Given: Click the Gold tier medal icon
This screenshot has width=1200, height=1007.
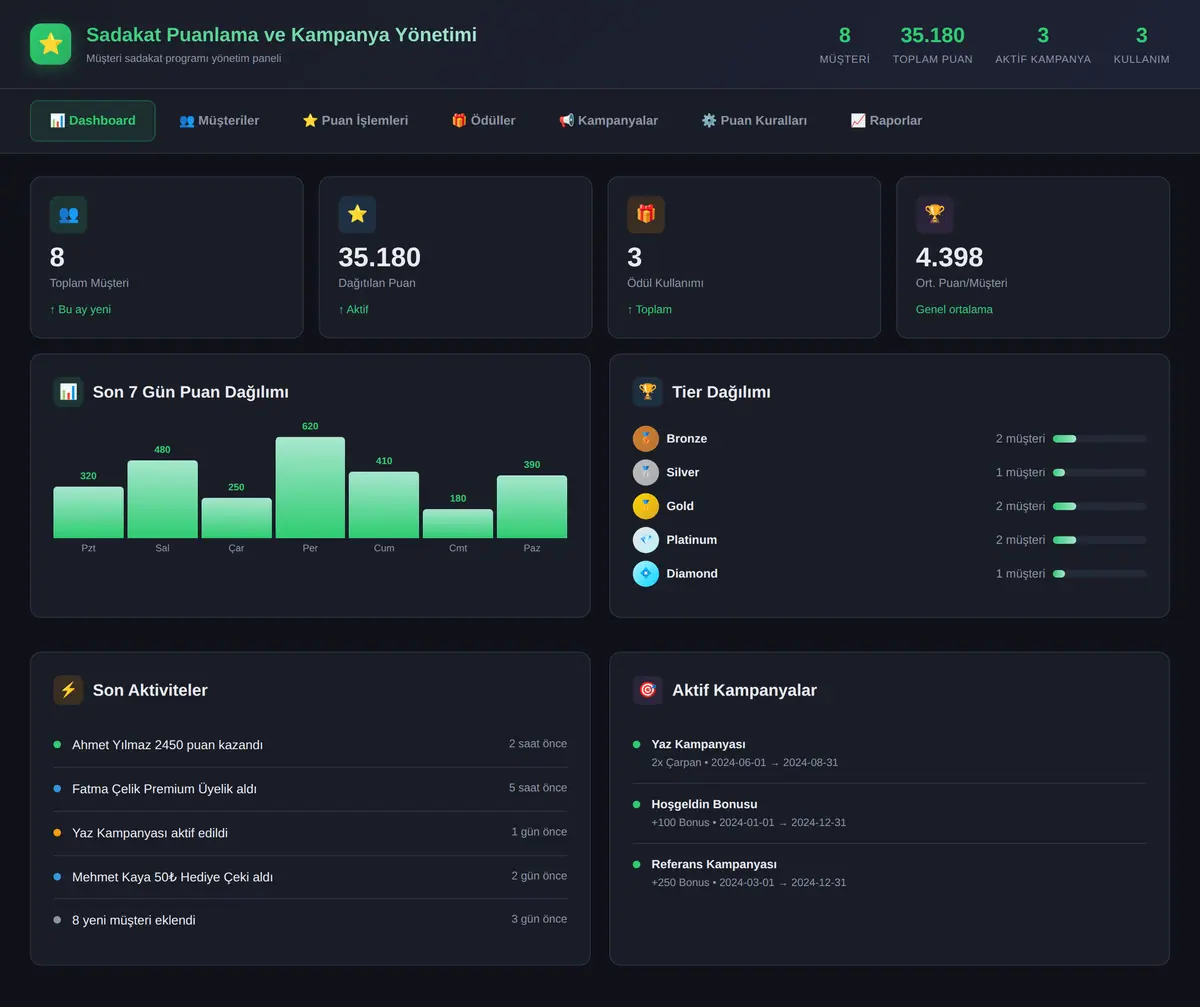Looking at the screenshot, I should click(646, 506).
